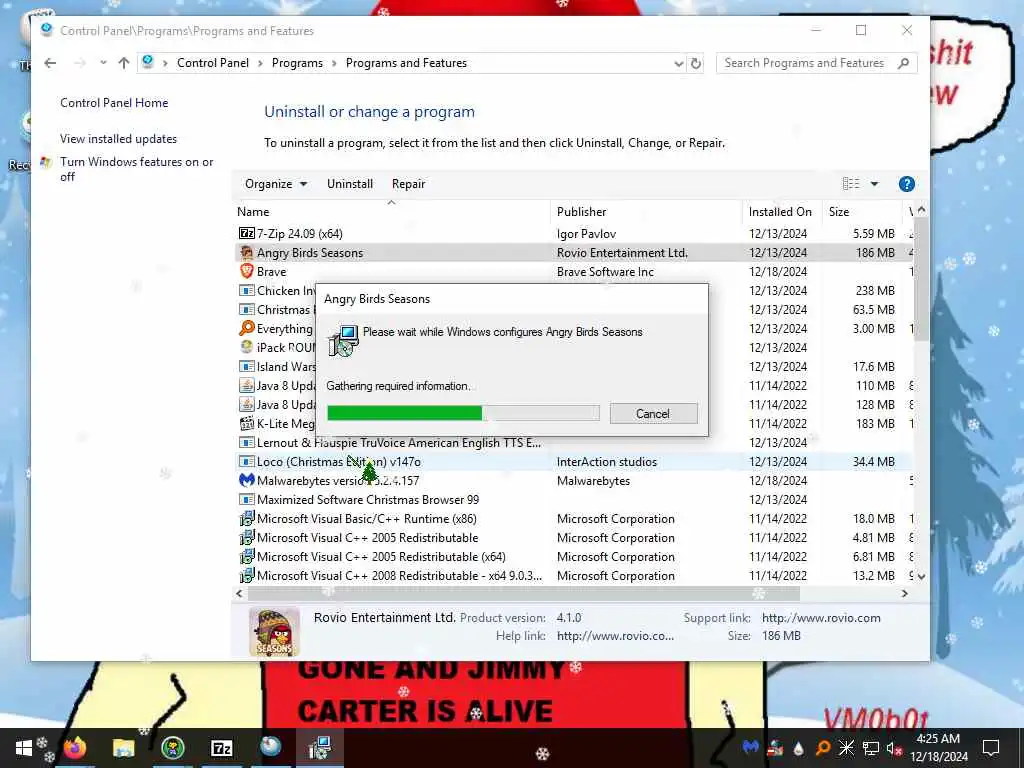Open the Help question mark button

(x=906, y=184)
